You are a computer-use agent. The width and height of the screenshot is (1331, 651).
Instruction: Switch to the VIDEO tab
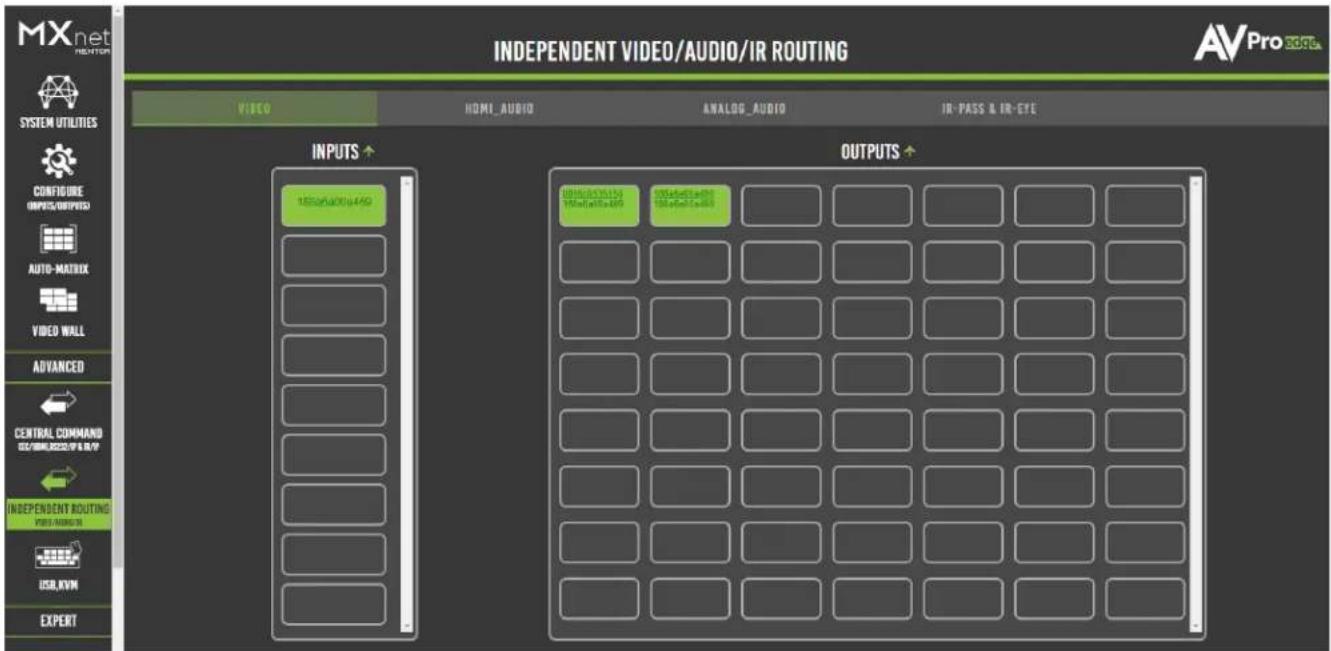255,109
